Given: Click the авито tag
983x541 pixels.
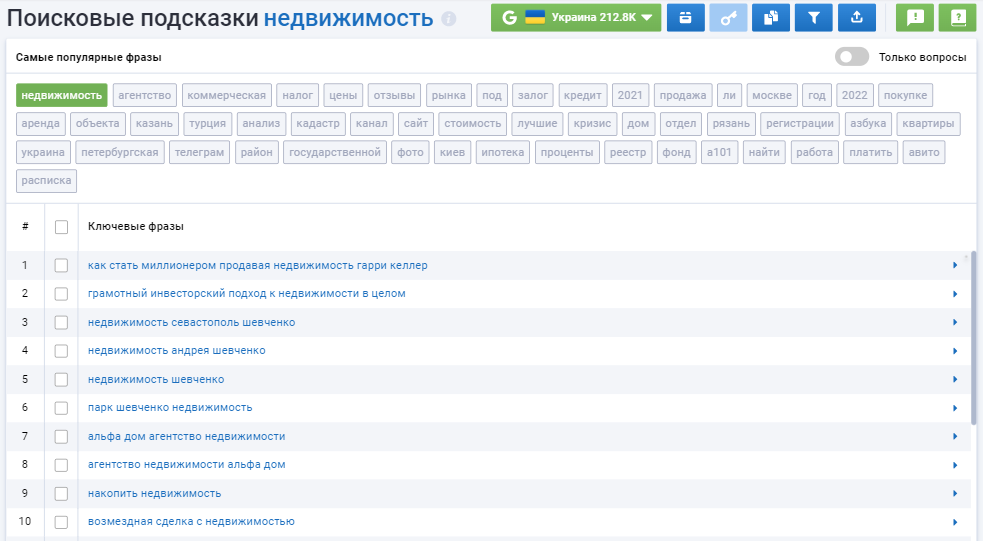Looking at the screenshot, I should coord(924,152).
